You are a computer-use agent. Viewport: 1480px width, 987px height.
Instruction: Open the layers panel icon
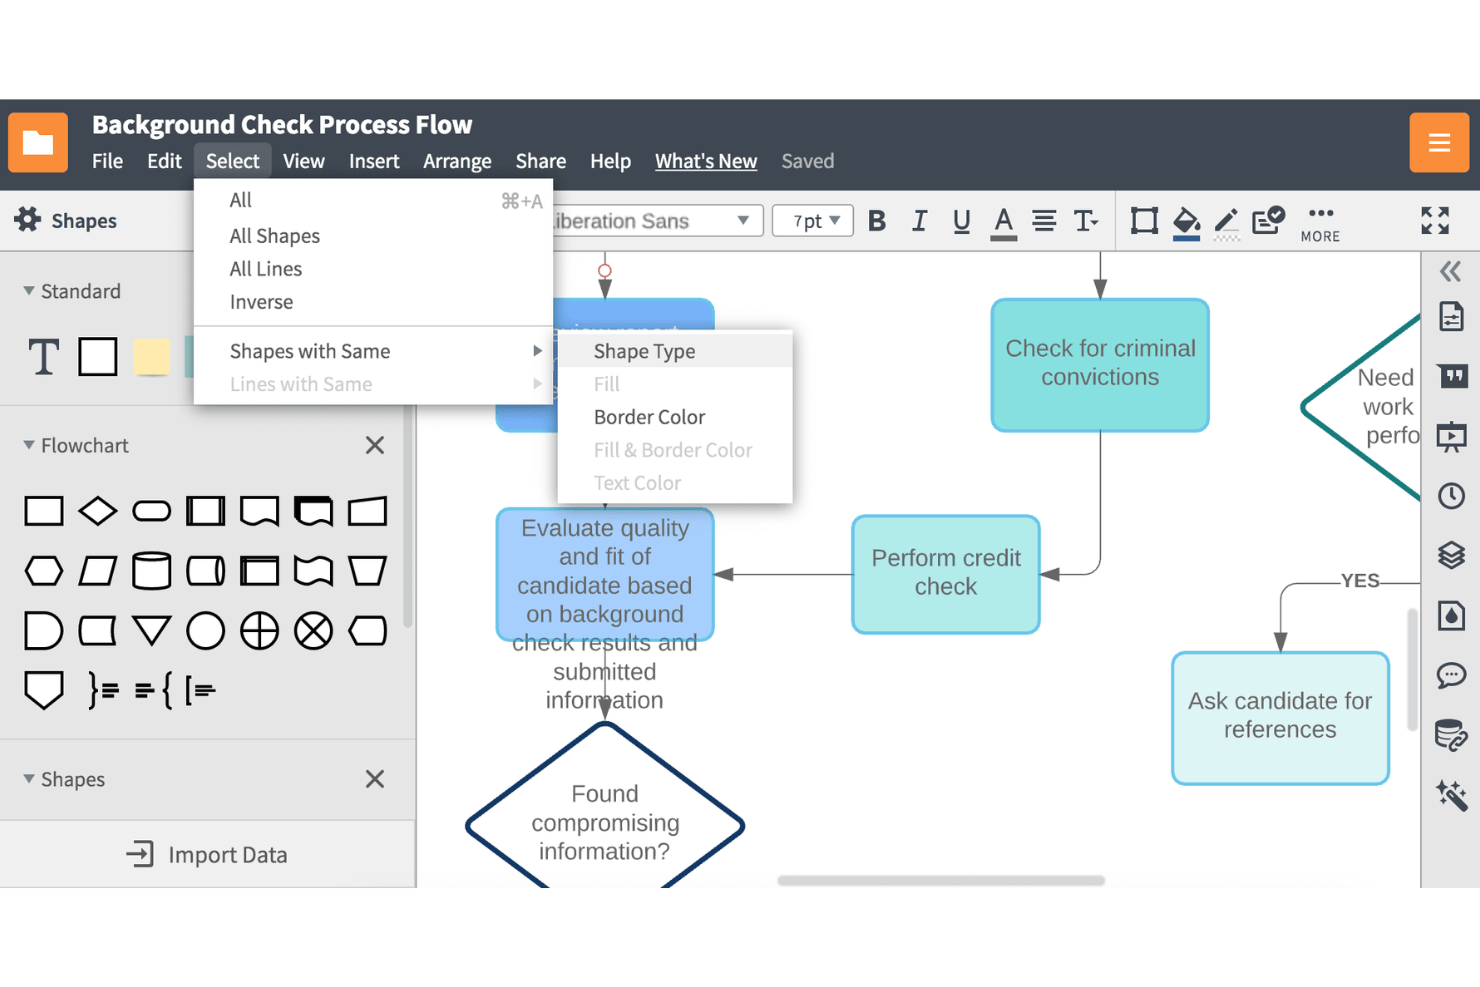point(1451,555)
